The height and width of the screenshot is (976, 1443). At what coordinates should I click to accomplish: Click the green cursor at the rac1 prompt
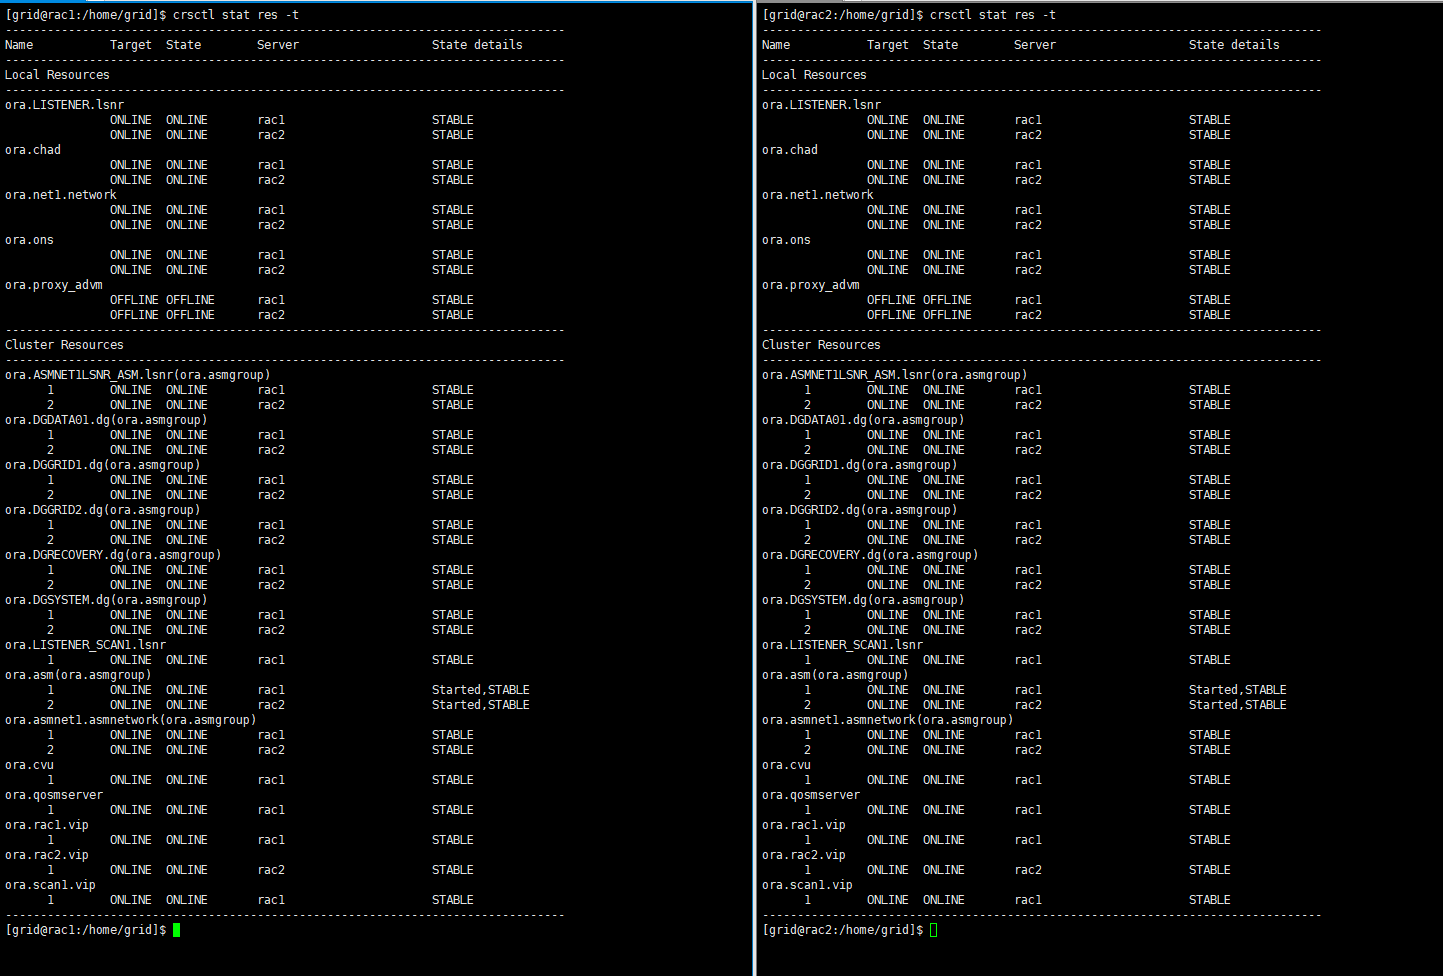coord(177,930)
